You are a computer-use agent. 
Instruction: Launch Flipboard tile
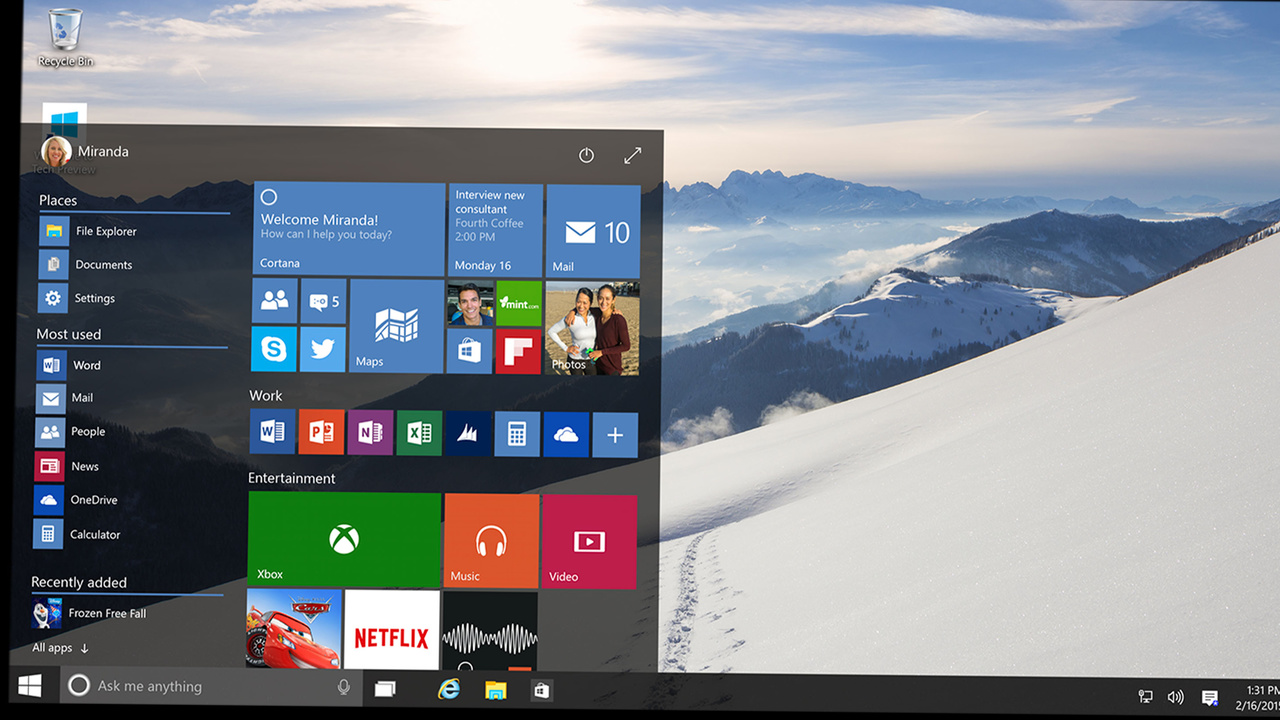click(518, 352)
